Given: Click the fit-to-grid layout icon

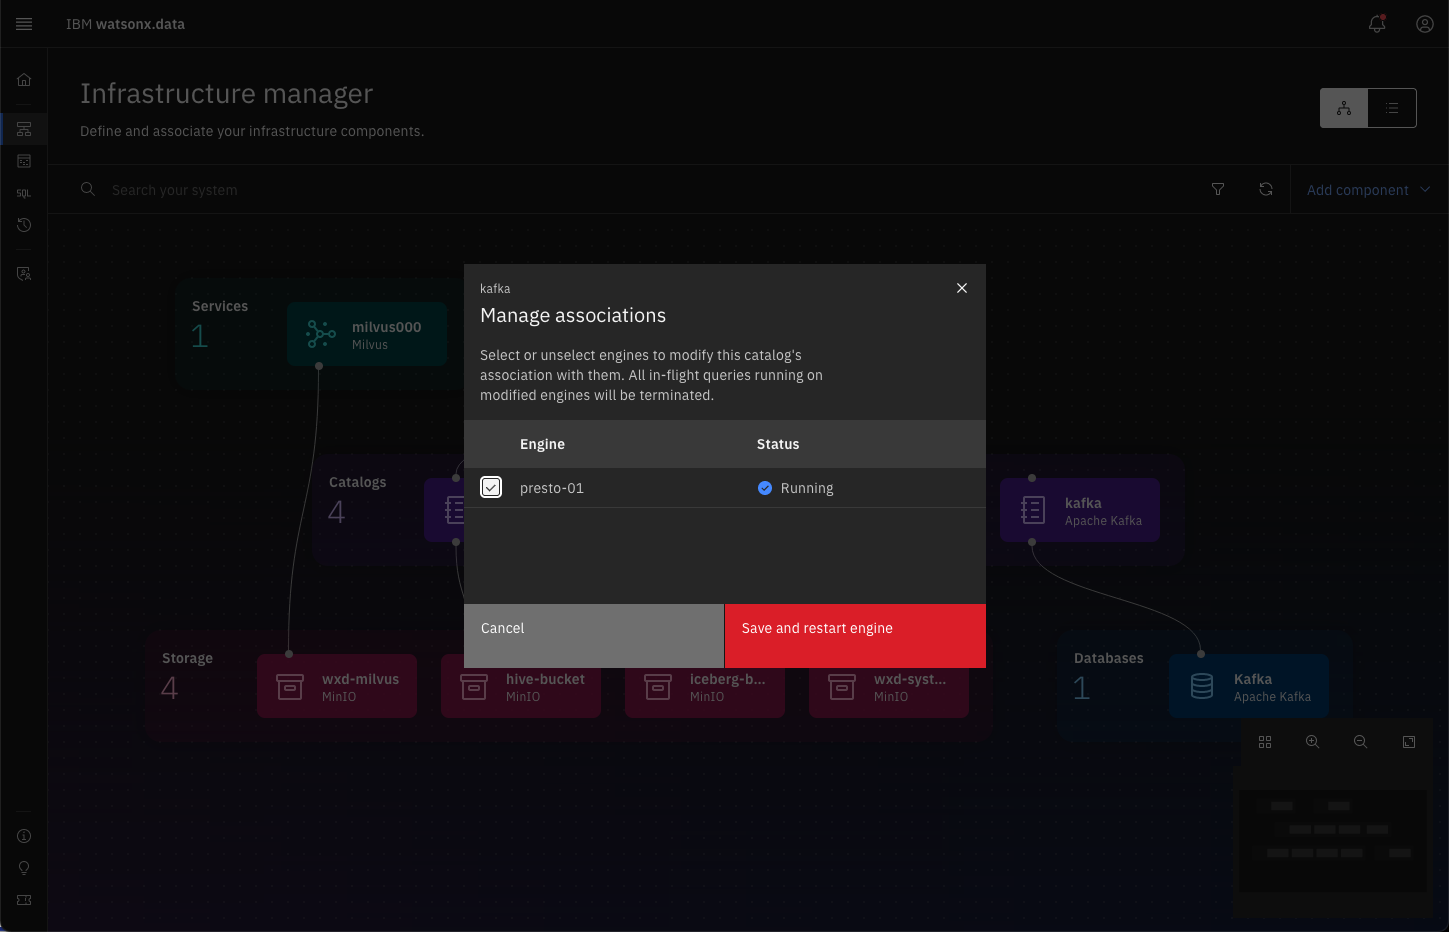Looking at the screenshot, I should (x=1265, y=742).
